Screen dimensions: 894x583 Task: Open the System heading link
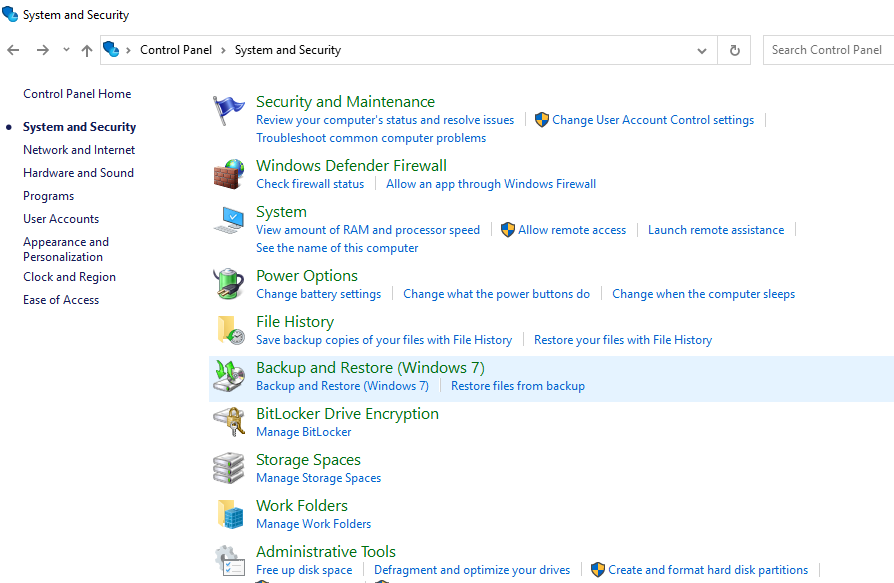(281, 211)
